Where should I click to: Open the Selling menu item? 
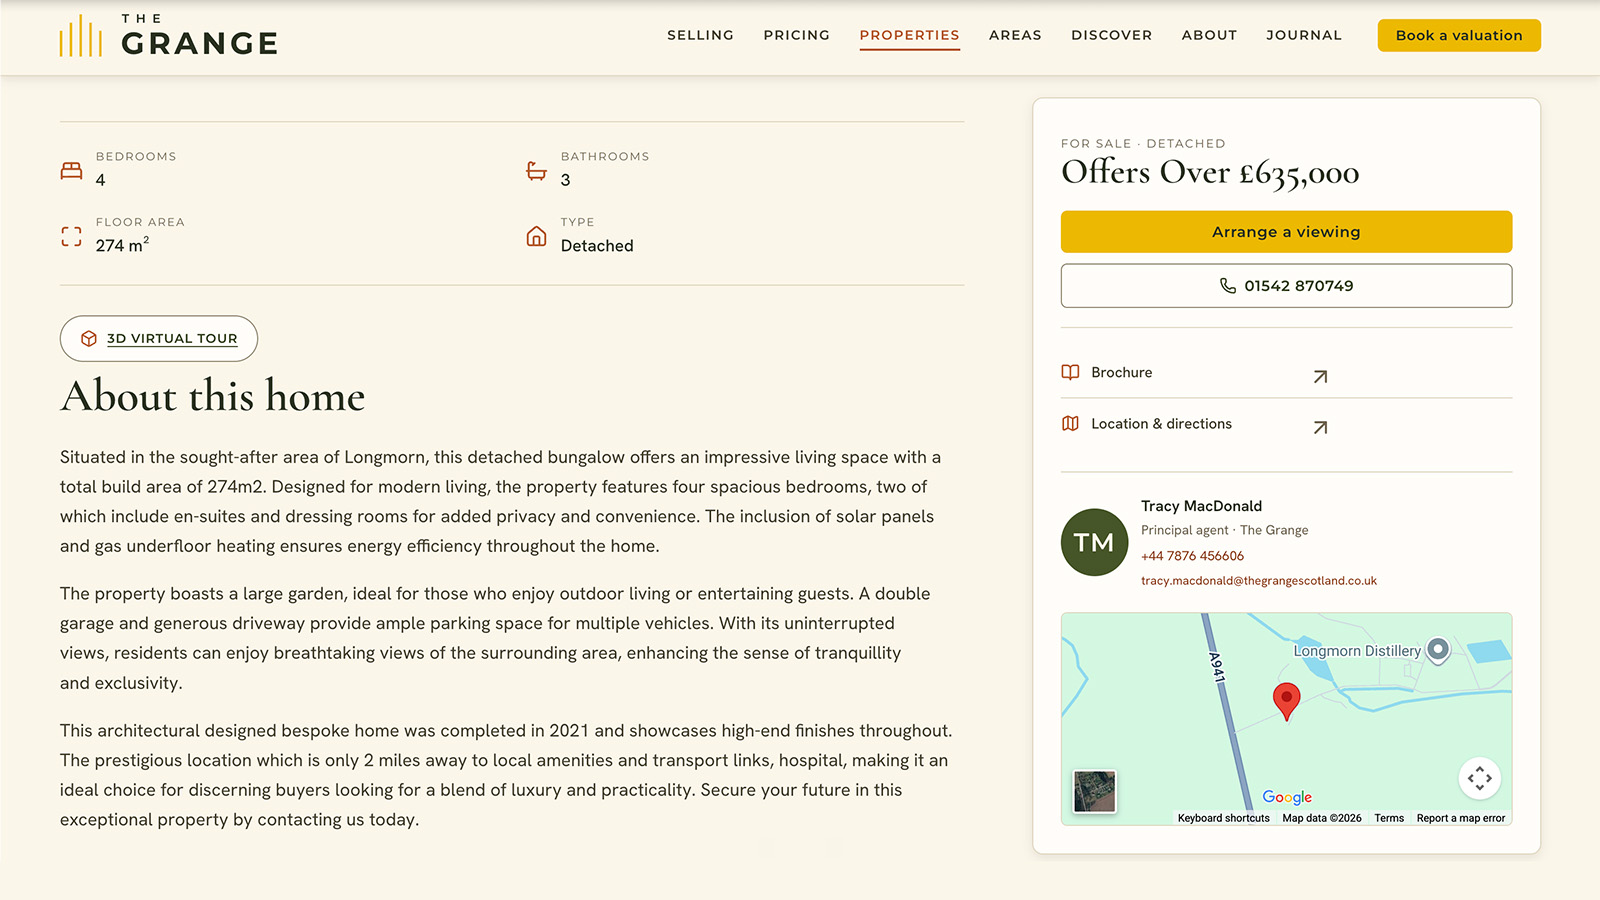tap(700, 35)
